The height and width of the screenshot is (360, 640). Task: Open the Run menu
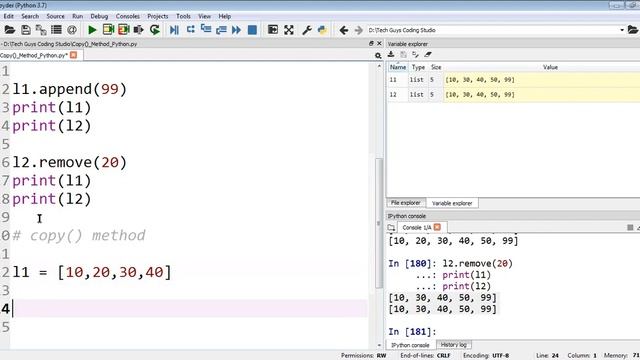(77, 16)
